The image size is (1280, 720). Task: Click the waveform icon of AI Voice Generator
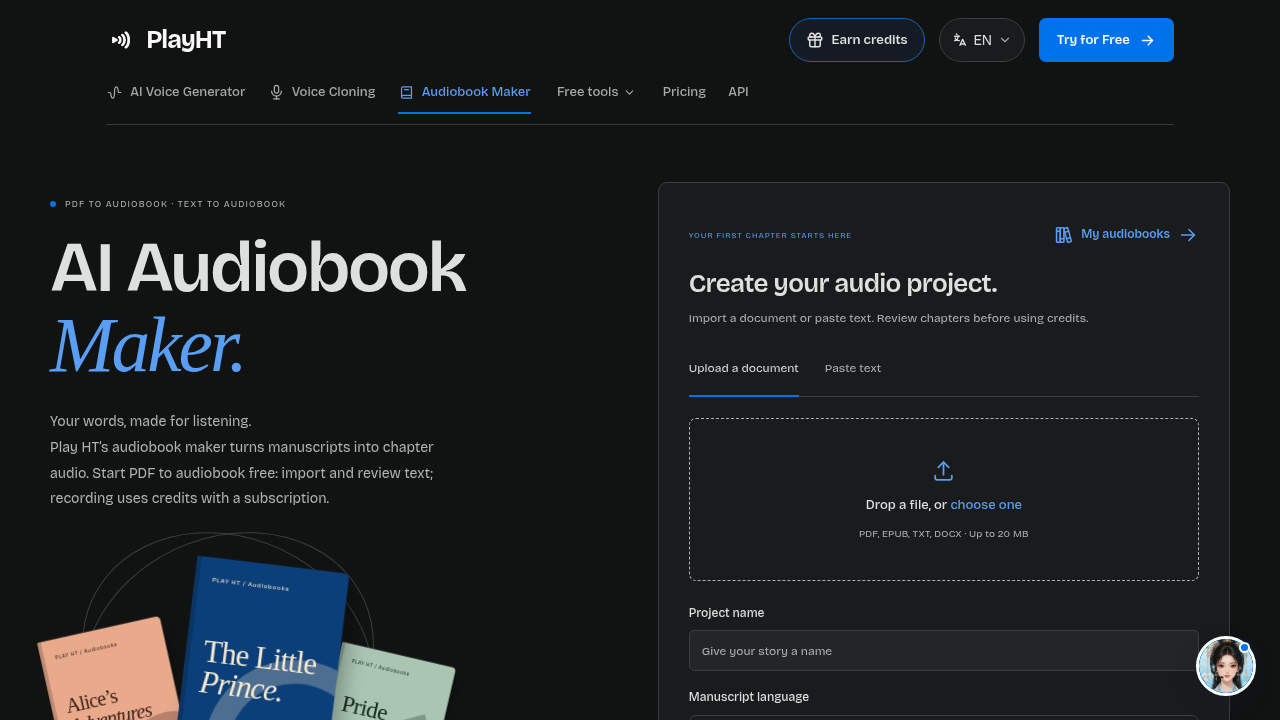(x=115, y=92)
